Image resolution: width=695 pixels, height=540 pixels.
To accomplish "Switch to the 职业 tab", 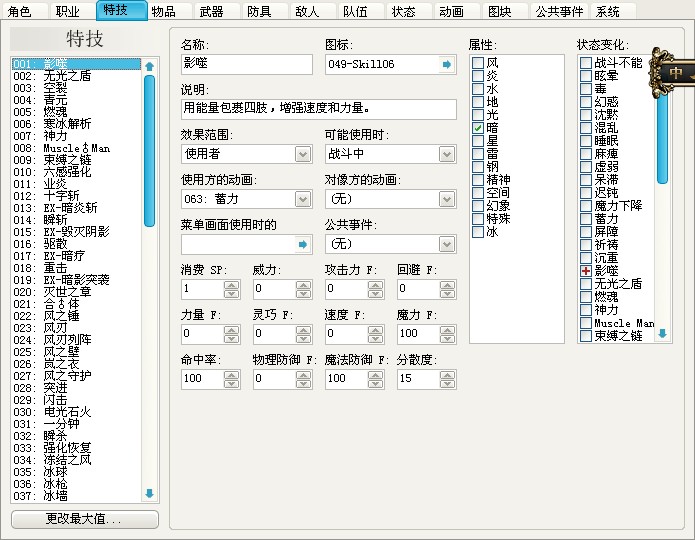I will pos(72,11).
